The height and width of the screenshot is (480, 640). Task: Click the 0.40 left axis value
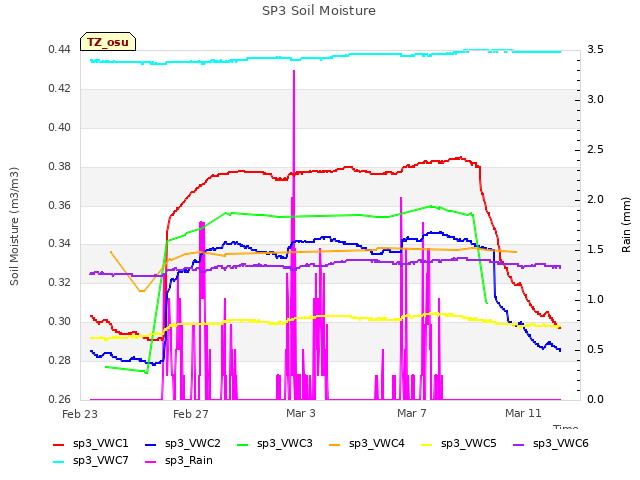point(60,127)
